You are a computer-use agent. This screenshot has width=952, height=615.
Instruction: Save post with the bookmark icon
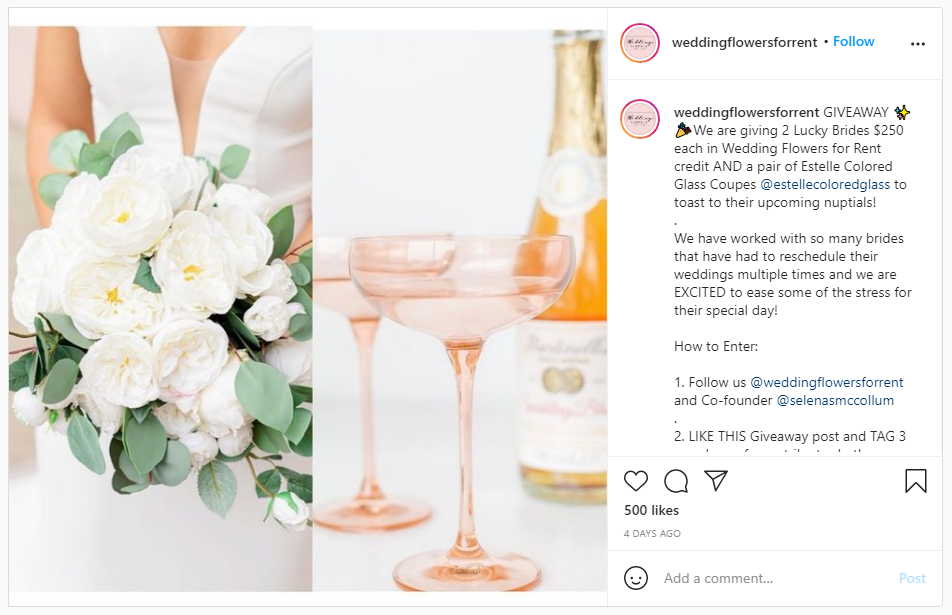pos(916,481)
